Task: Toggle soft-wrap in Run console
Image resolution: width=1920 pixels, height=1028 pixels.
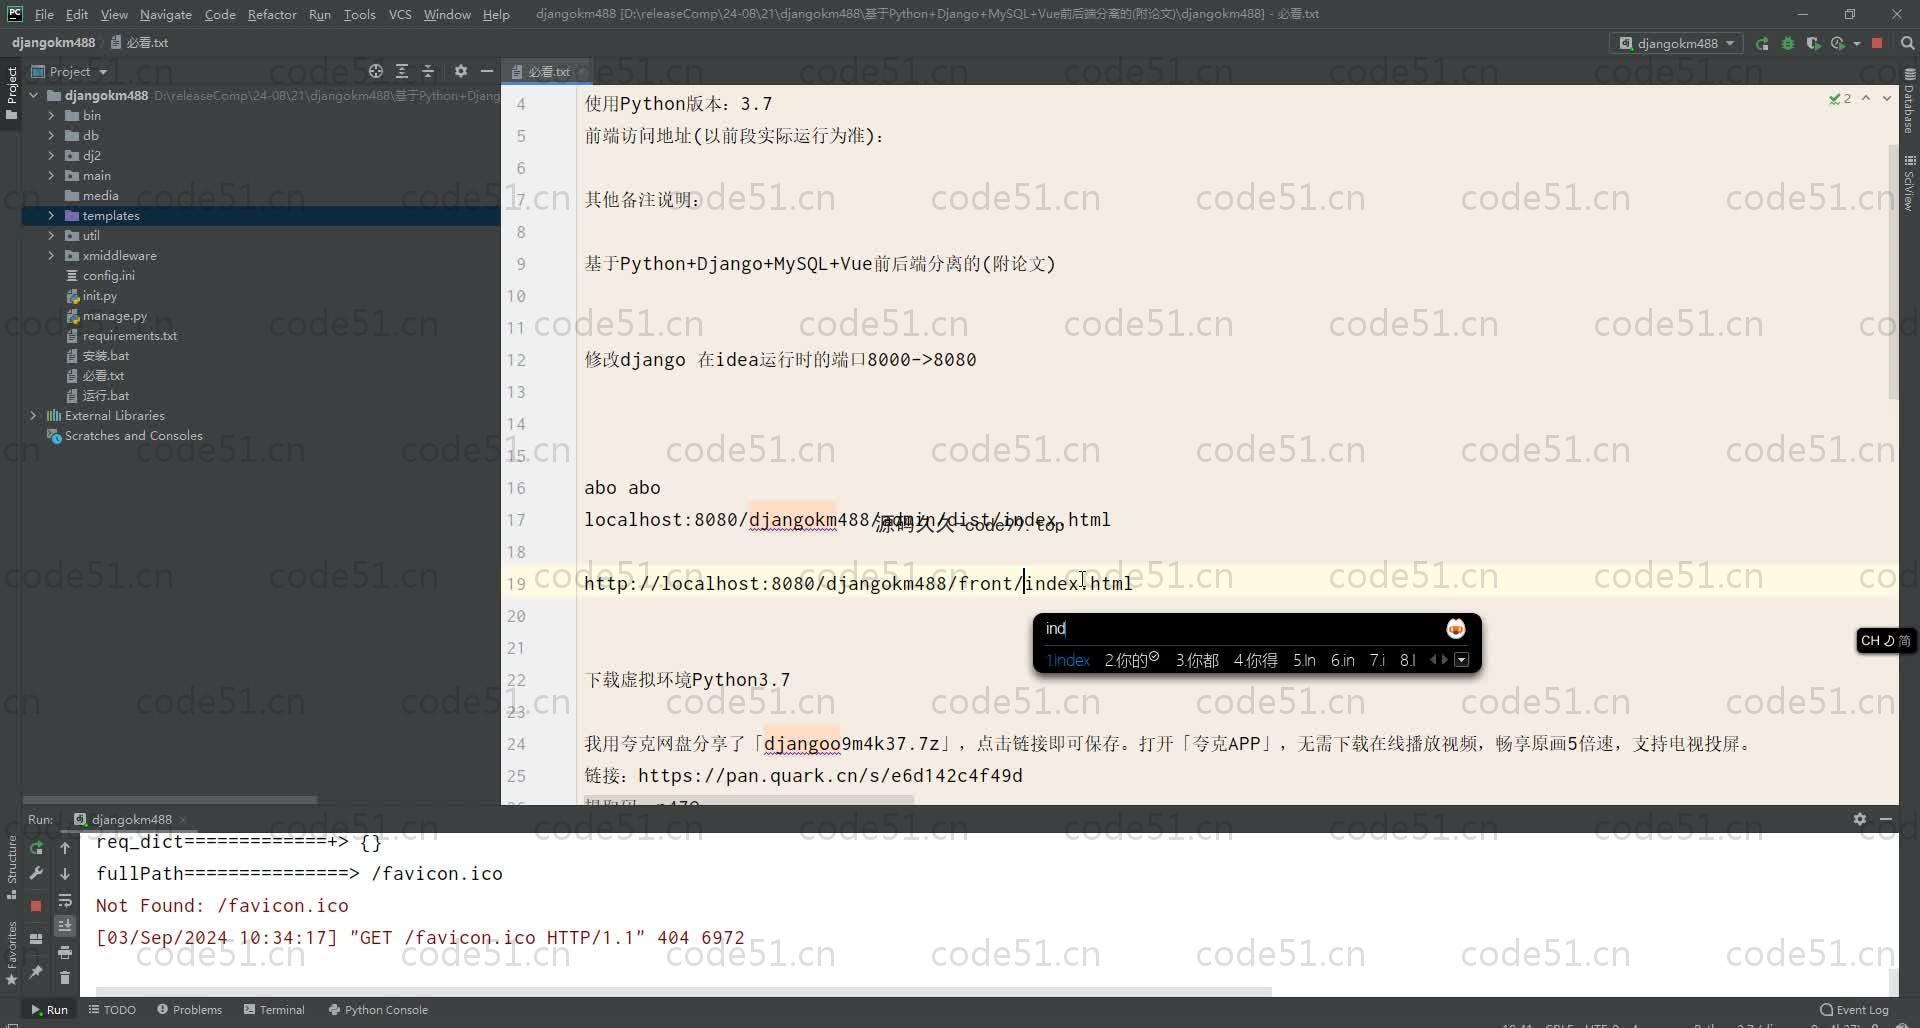Action: [x=65, y=900]
